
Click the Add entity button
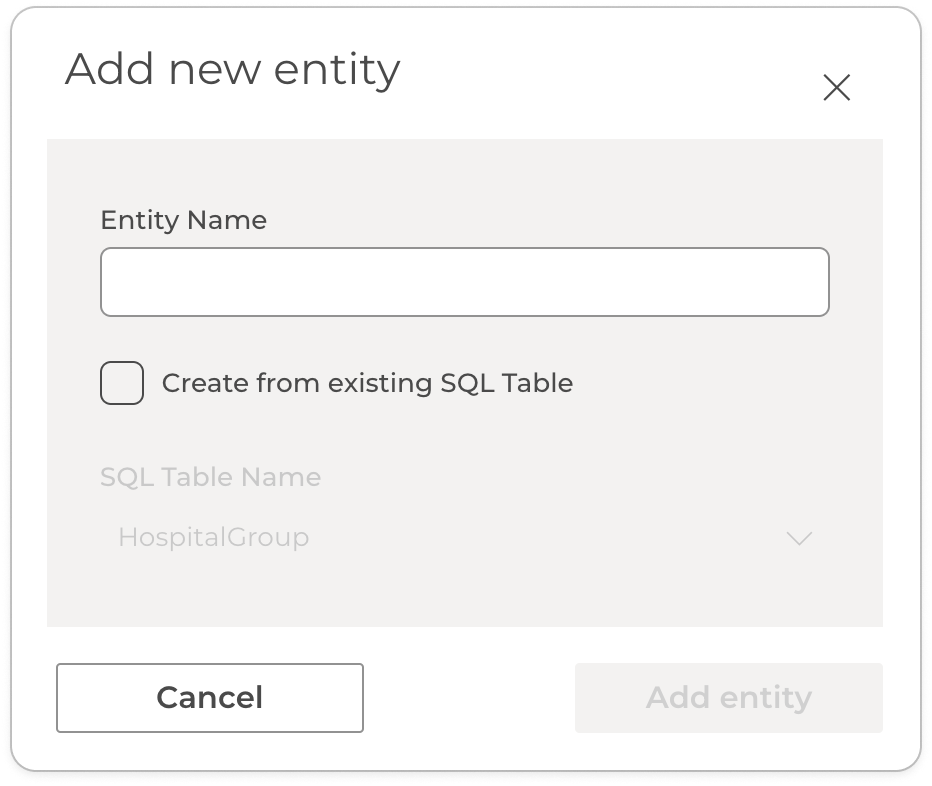[728, 698]
